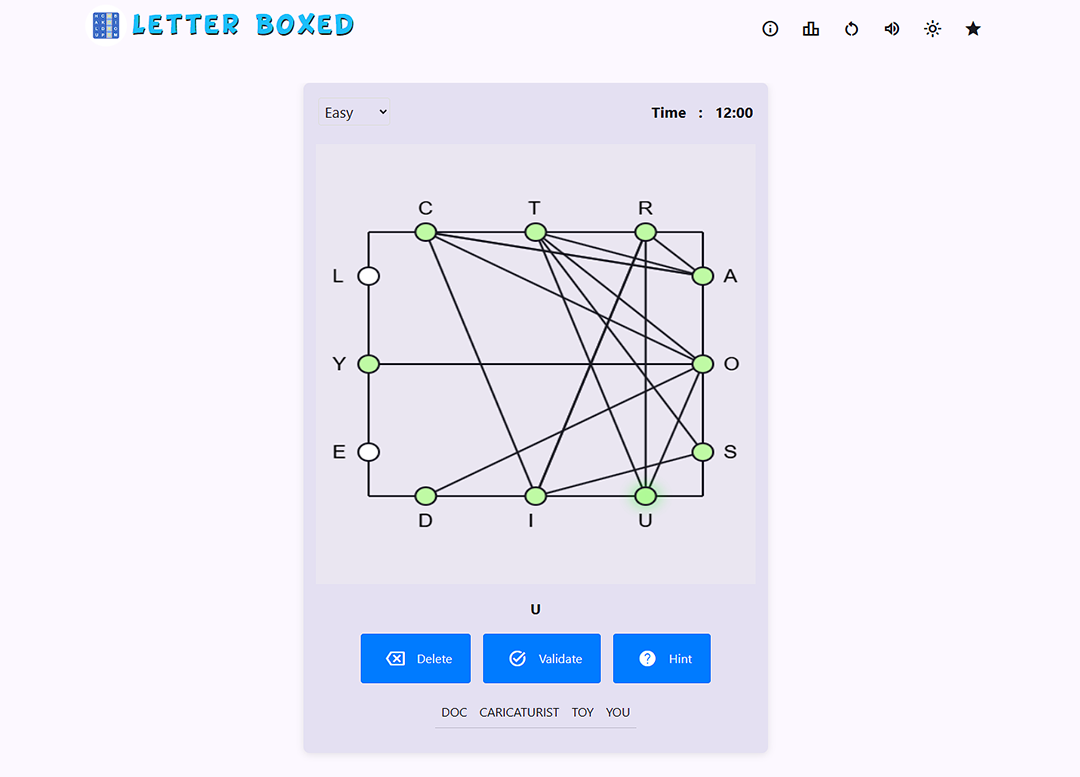Screen dimensions: 1080x777
Task: Request a hint with the Hint button
Action: (x=662, y=659)
